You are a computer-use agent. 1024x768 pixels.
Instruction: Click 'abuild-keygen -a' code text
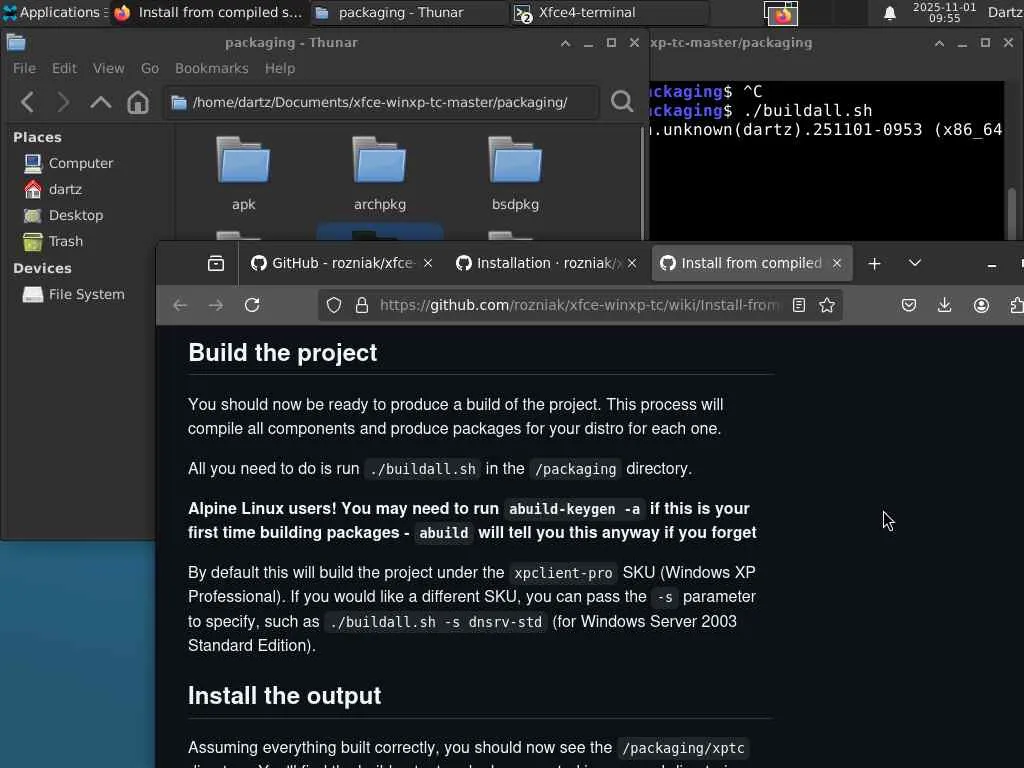(x=574, y=509)
